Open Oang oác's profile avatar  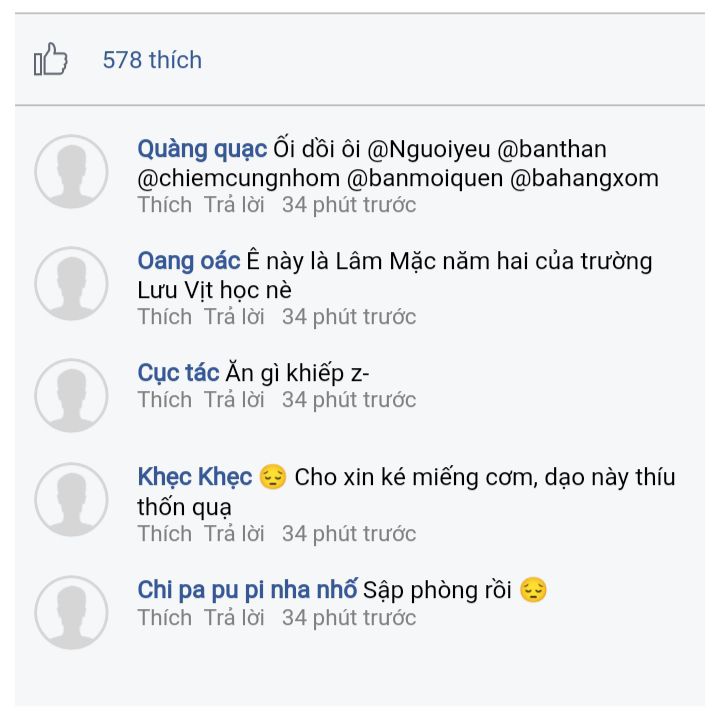[x=71, y=284]
